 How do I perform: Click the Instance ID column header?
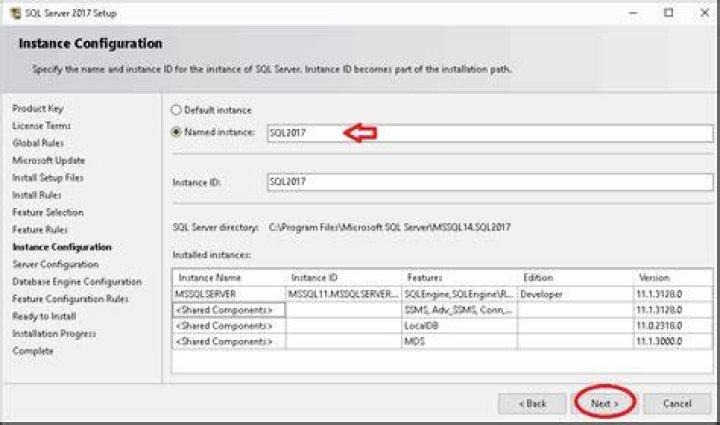click(343, 278)
